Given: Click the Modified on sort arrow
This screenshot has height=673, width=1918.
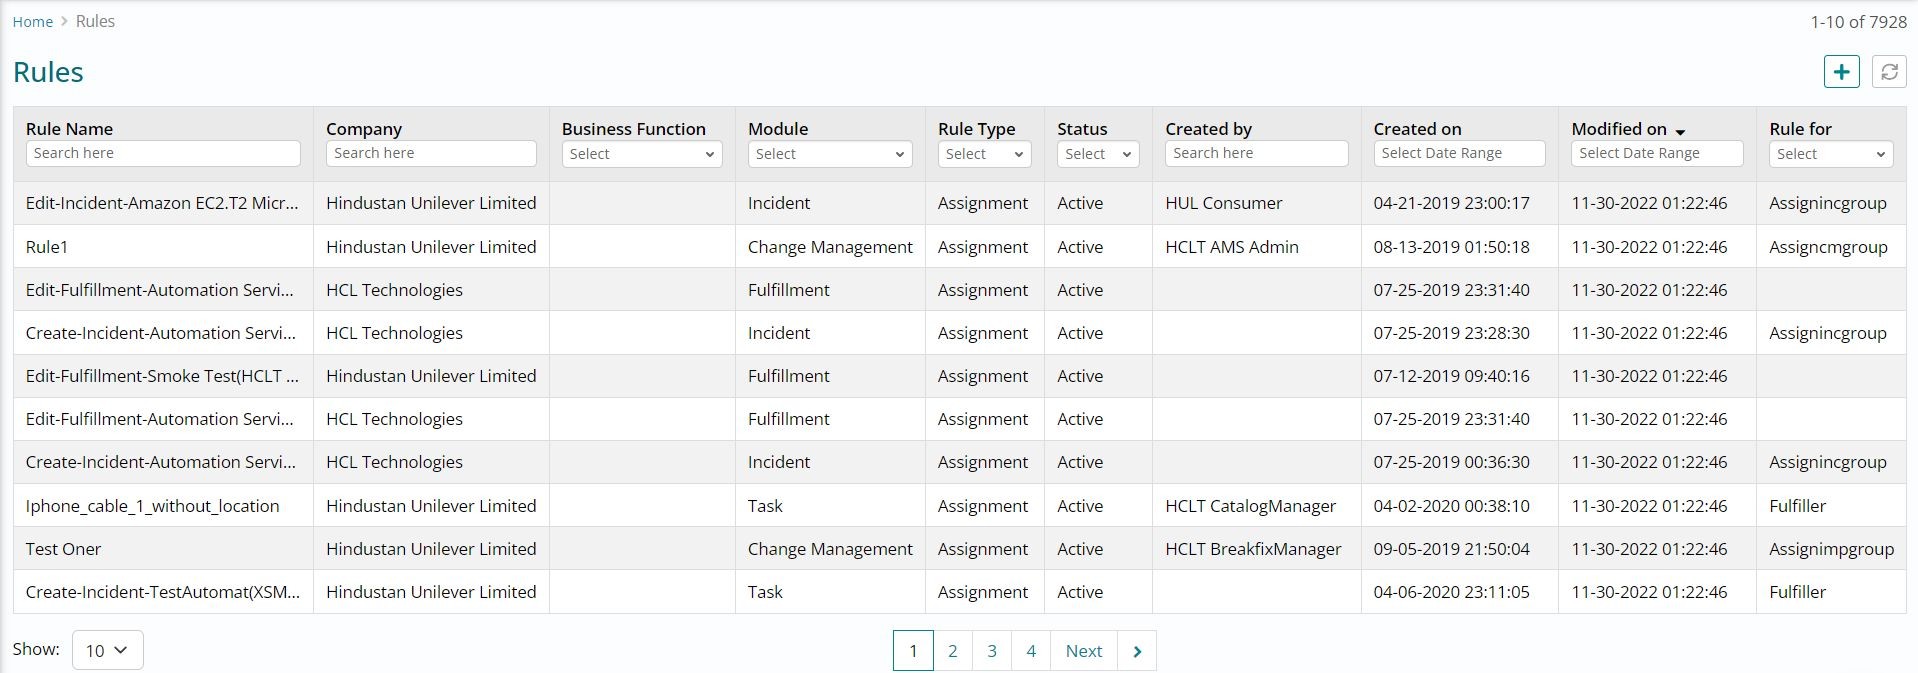Looking at the screenshot, I should pos(1680,131).
